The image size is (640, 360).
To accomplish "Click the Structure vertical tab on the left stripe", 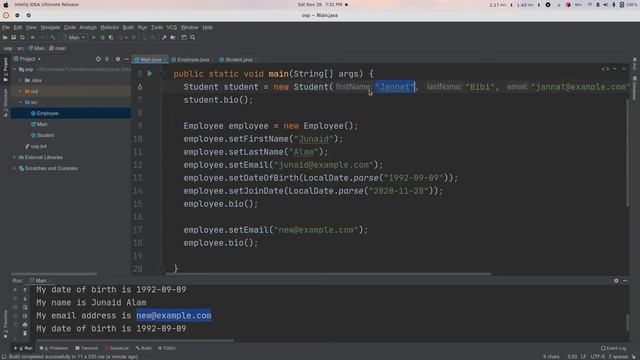I will pos(5,103).
